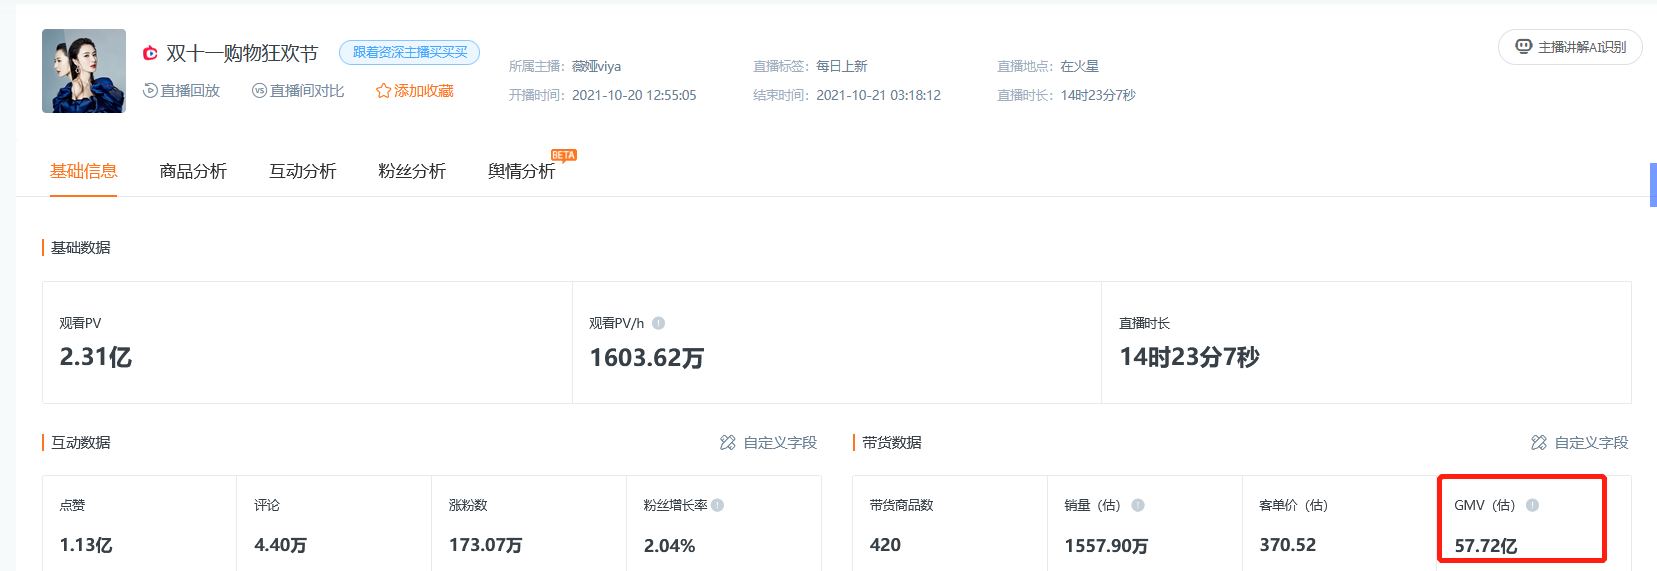Screen dimensions: 1657x571
Task: Click the info icon beside 观看PV/h
Action: point(658,323)
